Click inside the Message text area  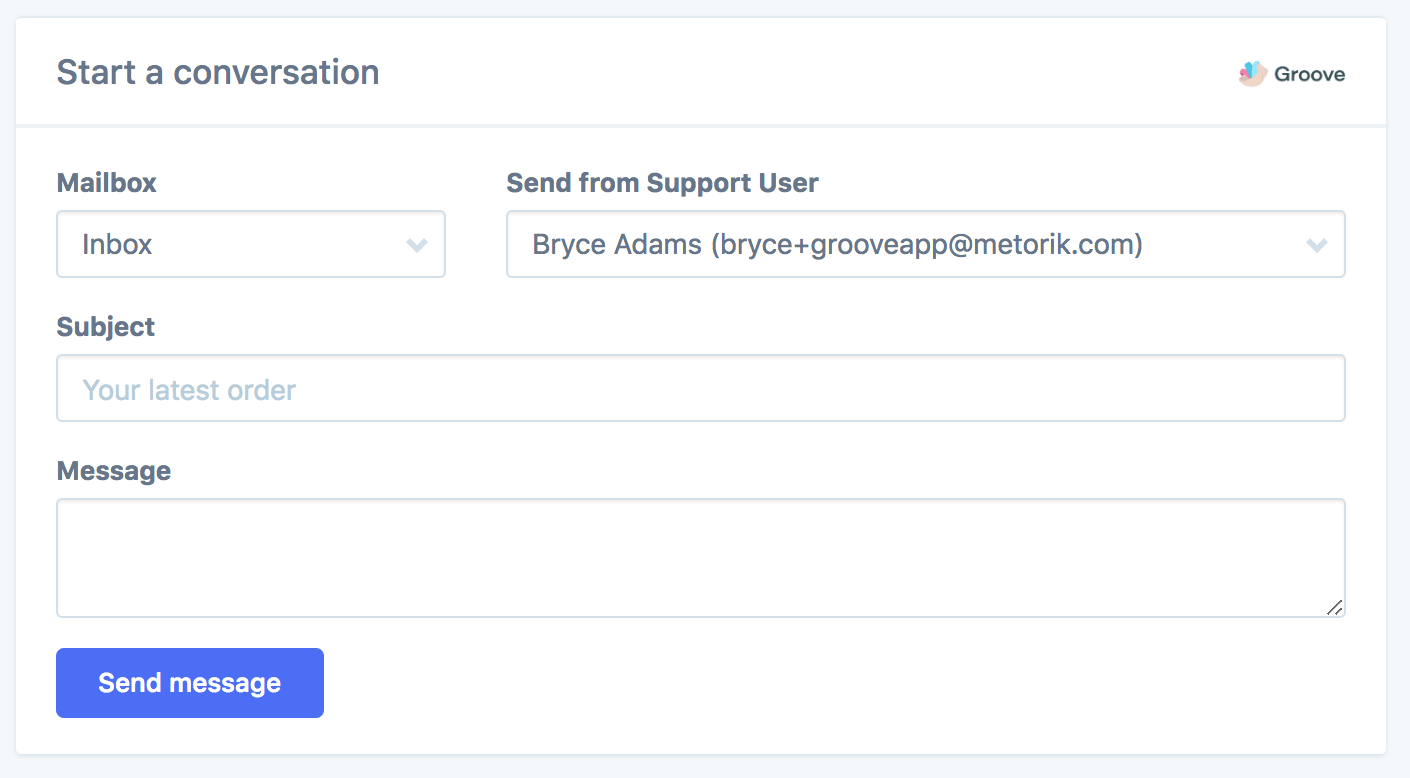tap(700, 557)
